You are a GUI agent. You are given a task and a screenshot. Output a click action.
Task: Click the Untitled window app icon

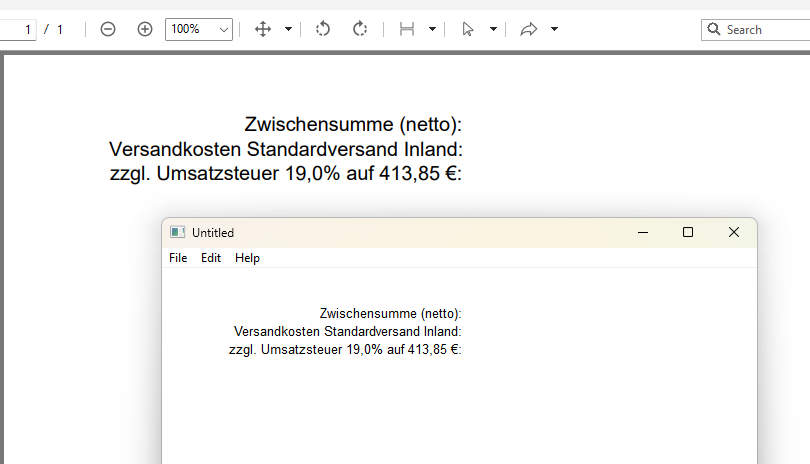(178, 233)
